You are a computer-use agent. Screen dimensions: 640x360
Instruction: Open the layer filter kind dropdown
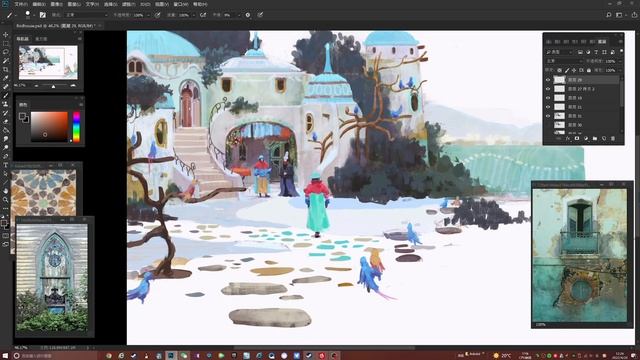pos(559,52)
